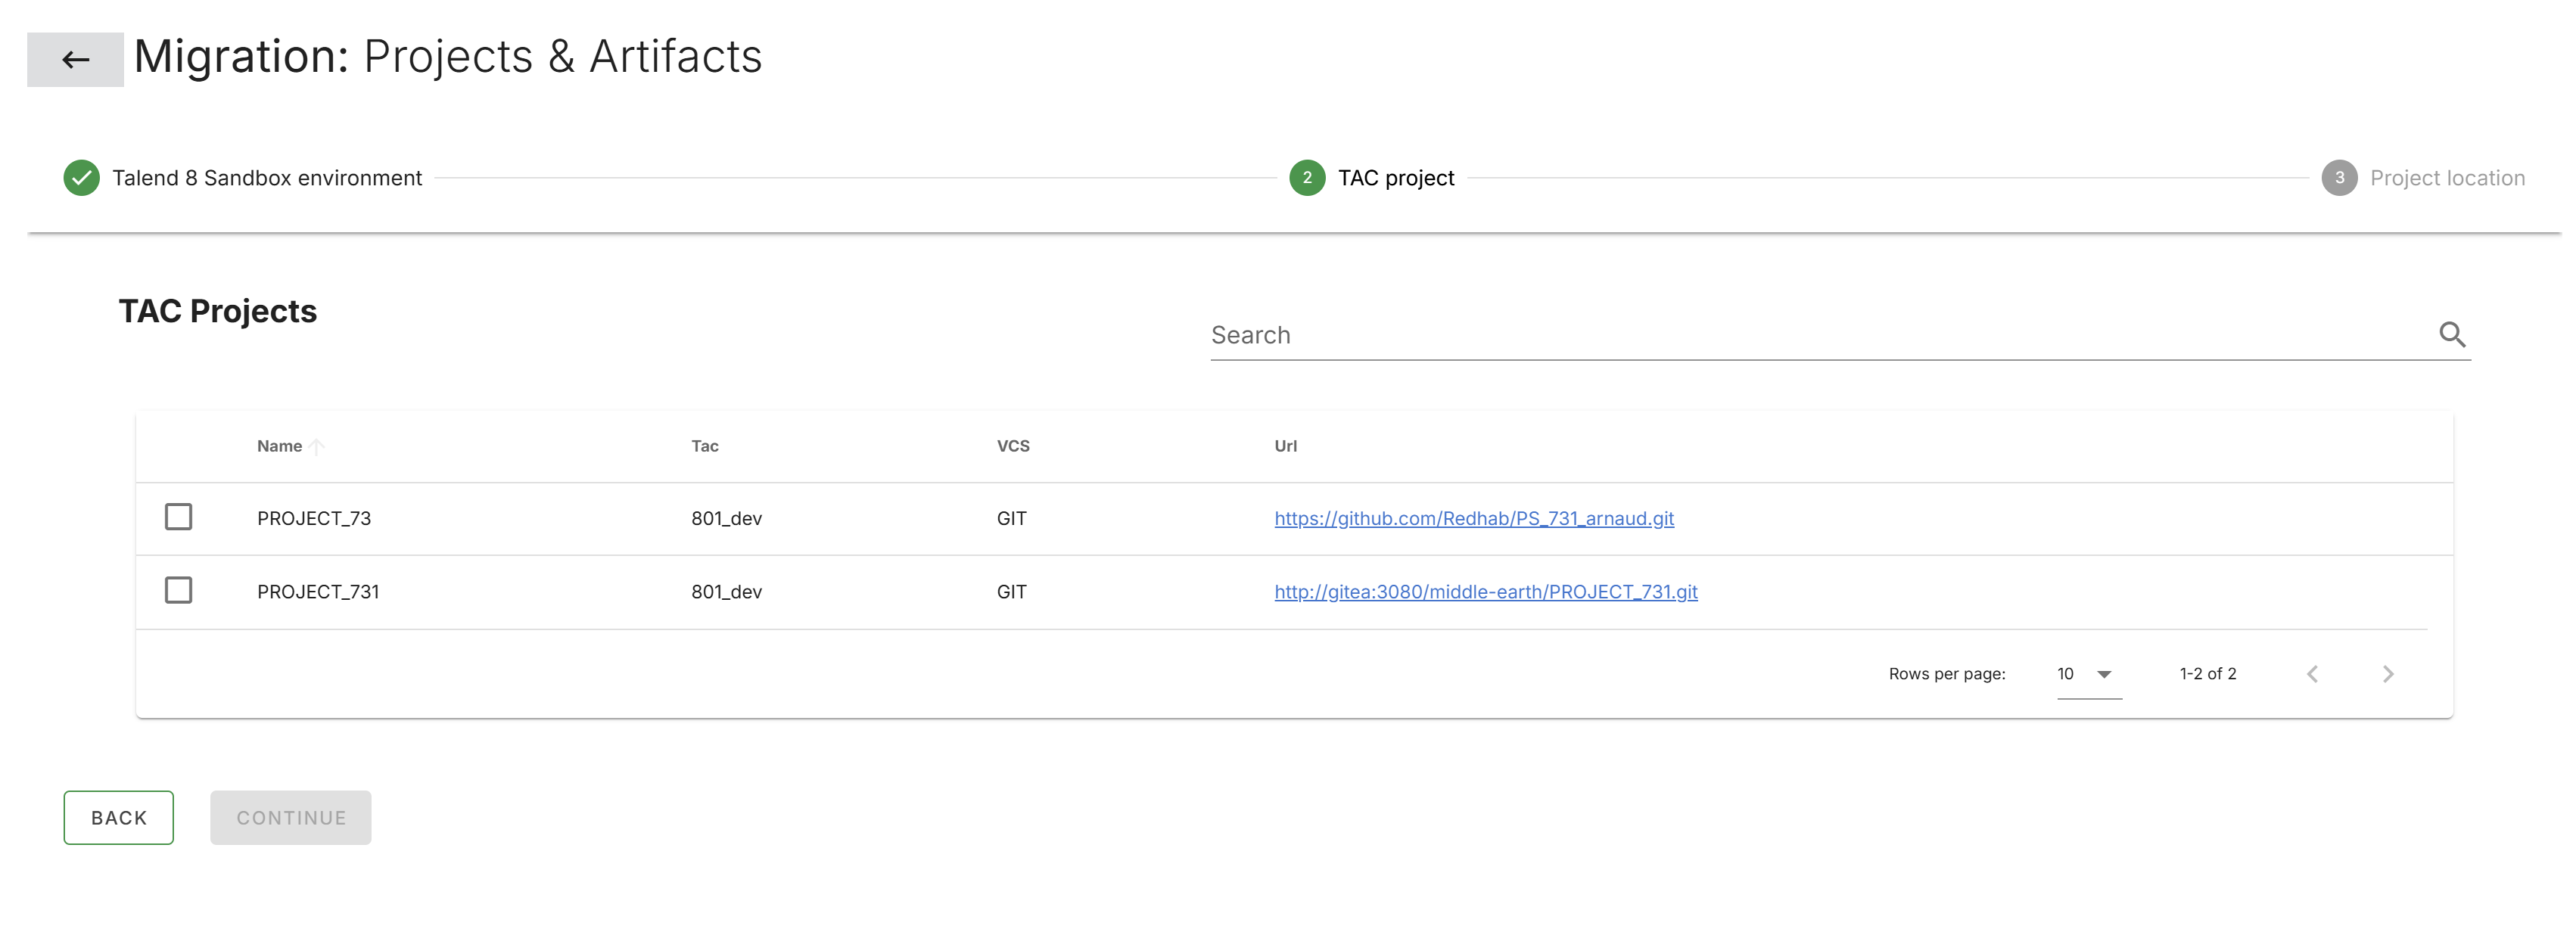Click the green checkmark on Talend 8 Sandbox step
The width and height of the screenshot is (2576, 935).
point(81,177)
